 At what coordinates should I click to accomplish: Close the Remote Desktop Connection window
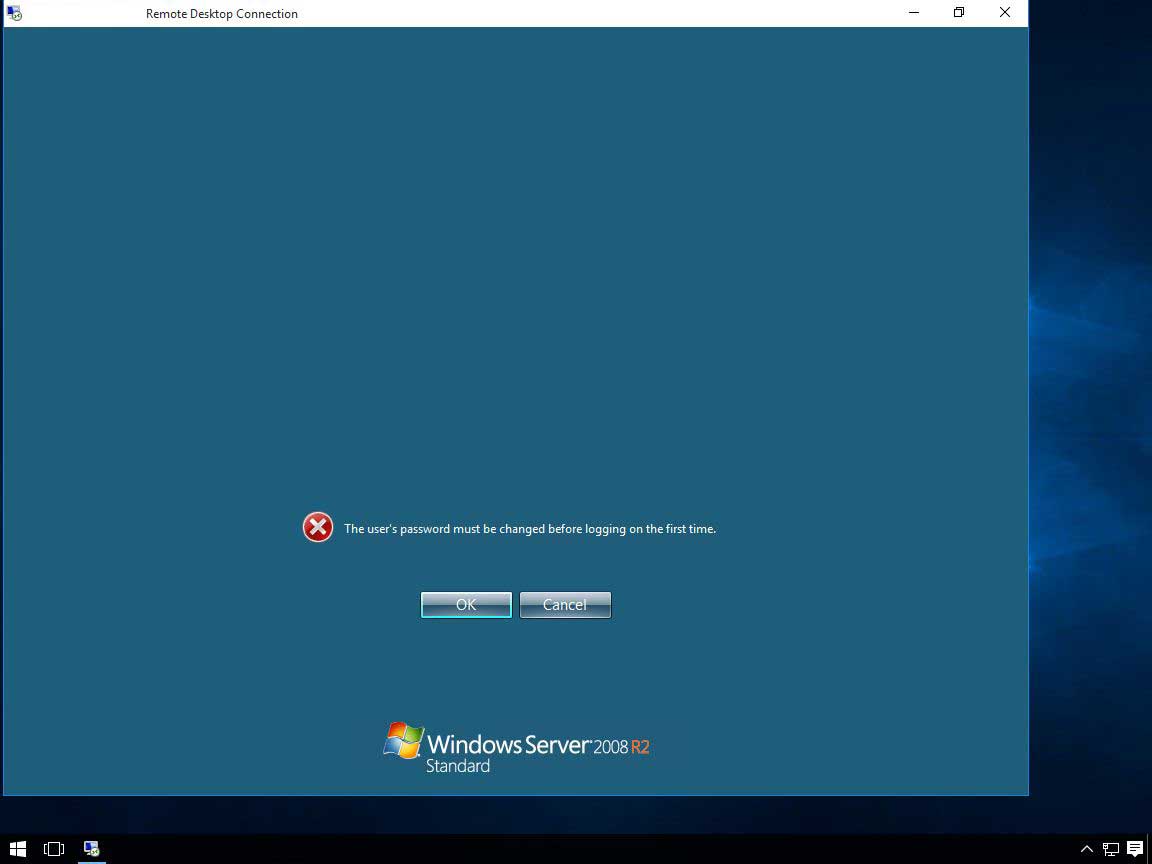pyautogui.click(x=1005, y=13)
